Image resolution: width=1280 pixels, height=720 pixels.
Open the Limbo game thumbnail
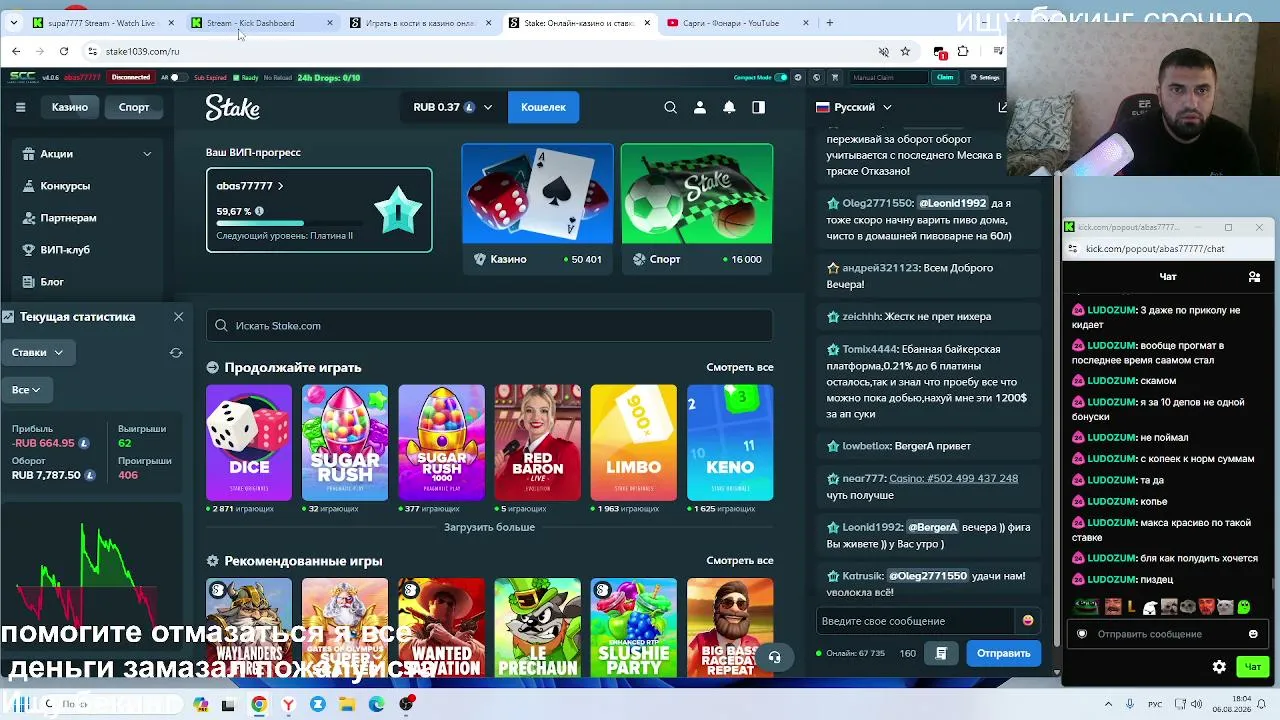(633, 442)
